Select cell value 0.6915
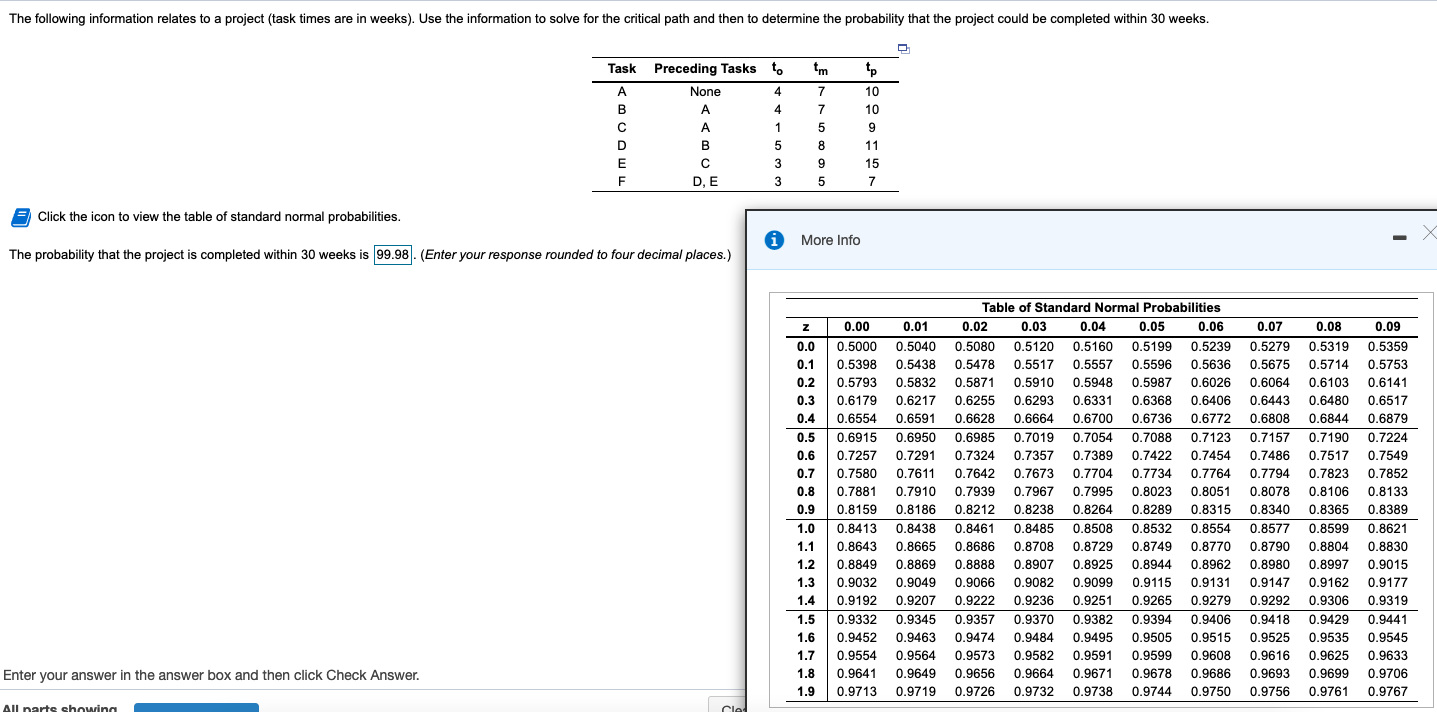 (x=856, y=437)
